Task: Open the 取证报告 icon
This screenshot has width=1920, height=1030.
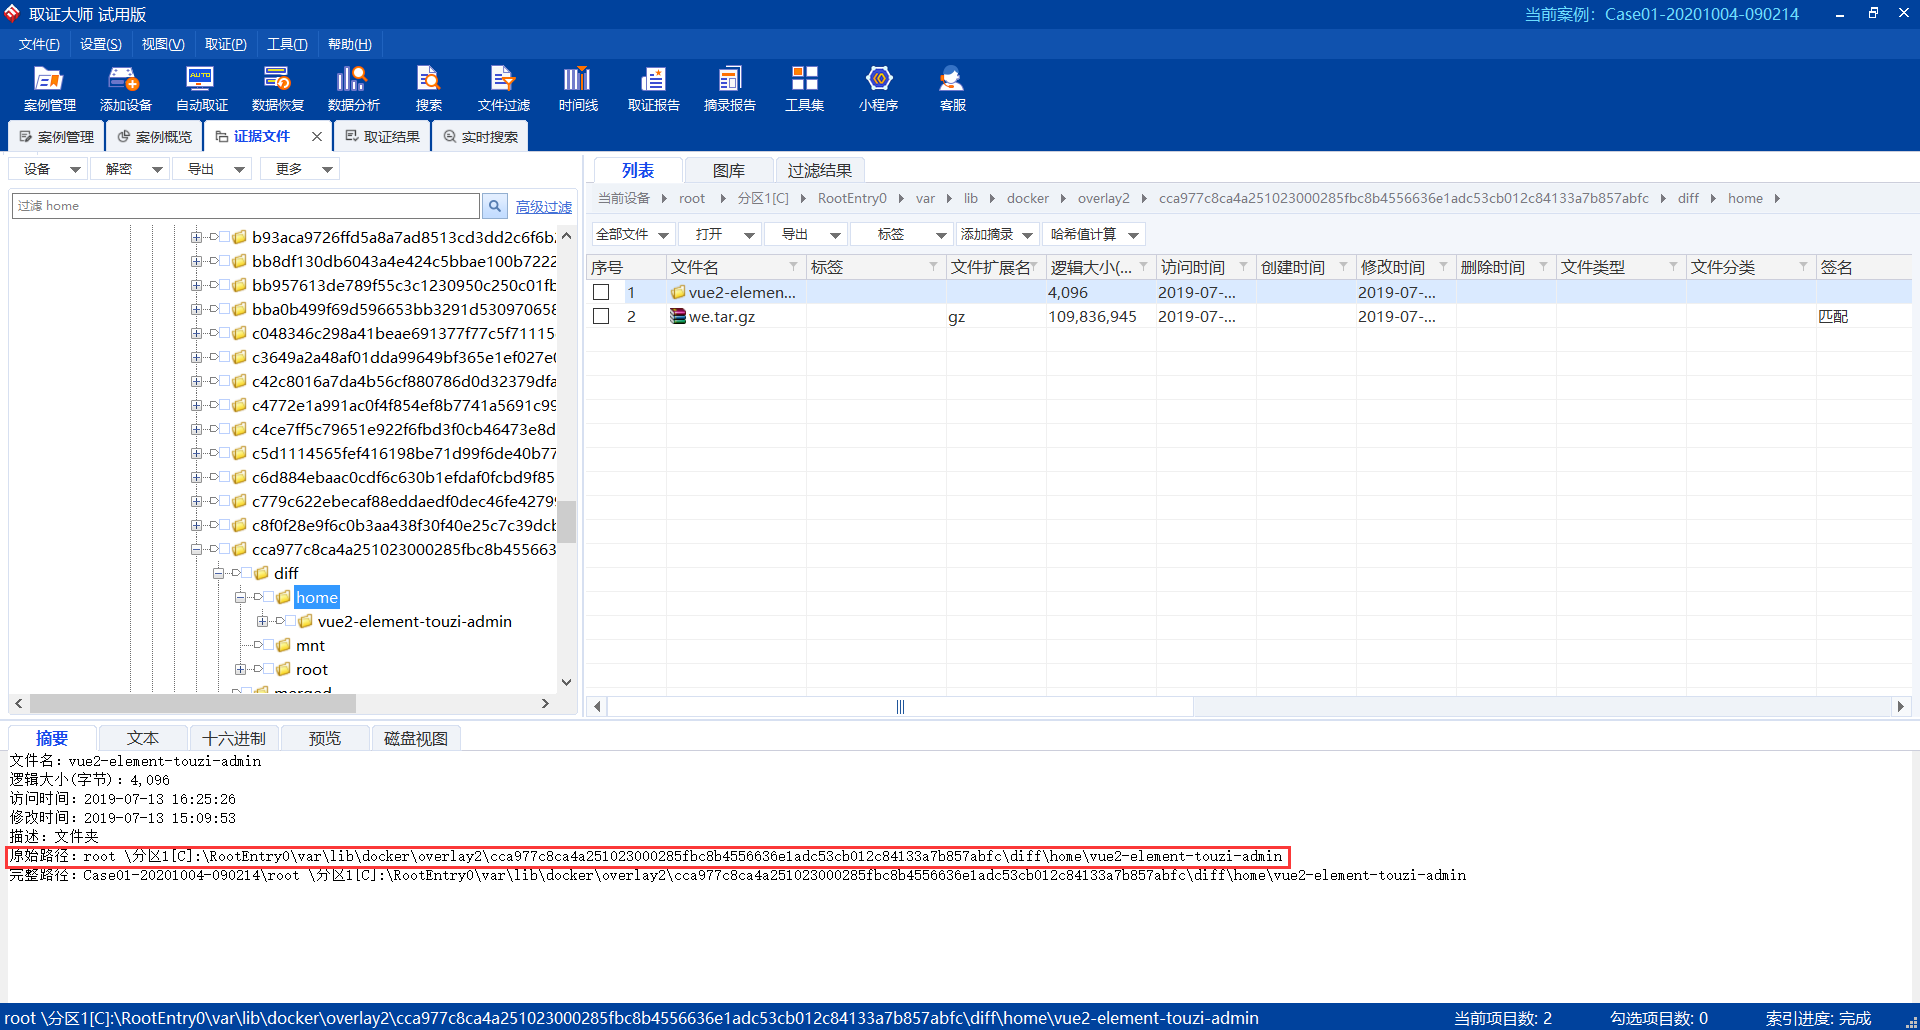Action: (x=653, y=88)
